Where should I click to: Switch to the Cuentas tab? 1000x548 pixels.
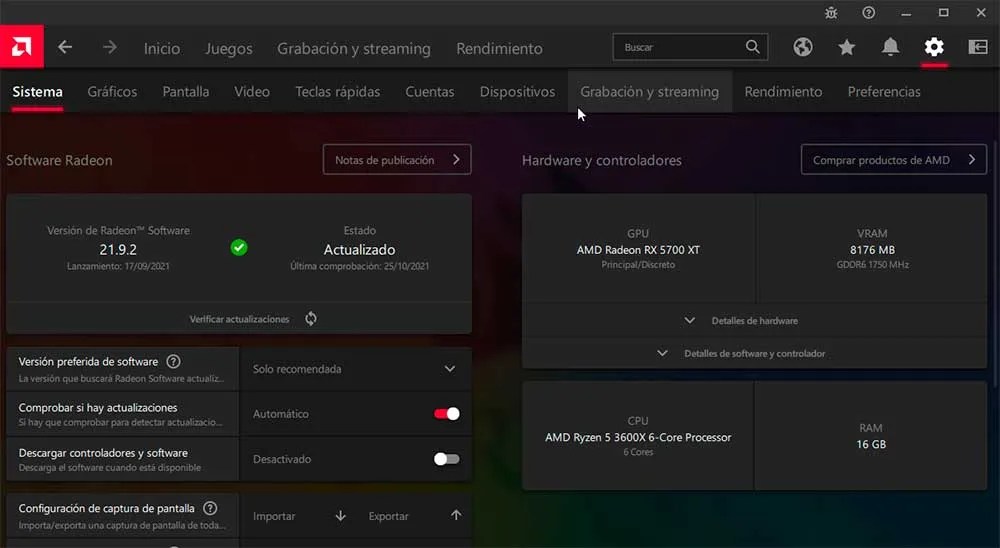pos(430,91)
